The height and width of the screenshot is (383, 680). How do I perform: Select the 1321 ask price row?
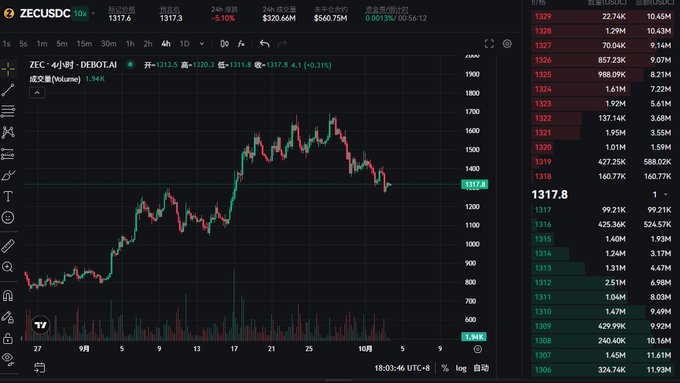603,133
